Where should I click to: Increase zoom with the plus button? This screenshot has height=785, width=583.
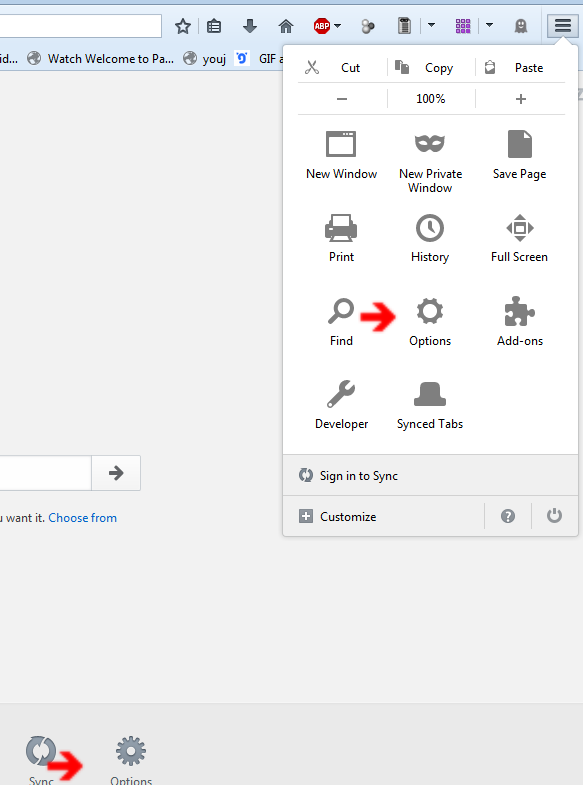tap(520, 99)
